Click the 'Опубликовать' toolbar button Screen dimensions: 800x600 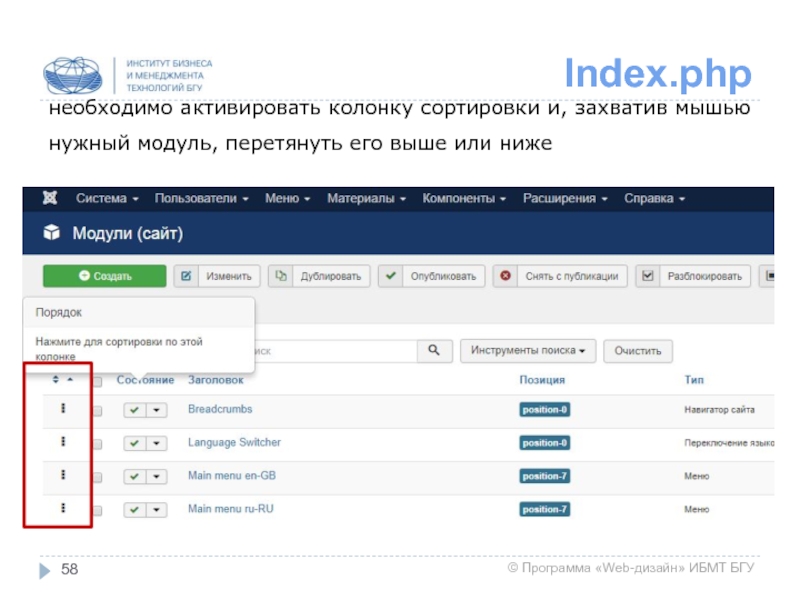click(432, 276)
